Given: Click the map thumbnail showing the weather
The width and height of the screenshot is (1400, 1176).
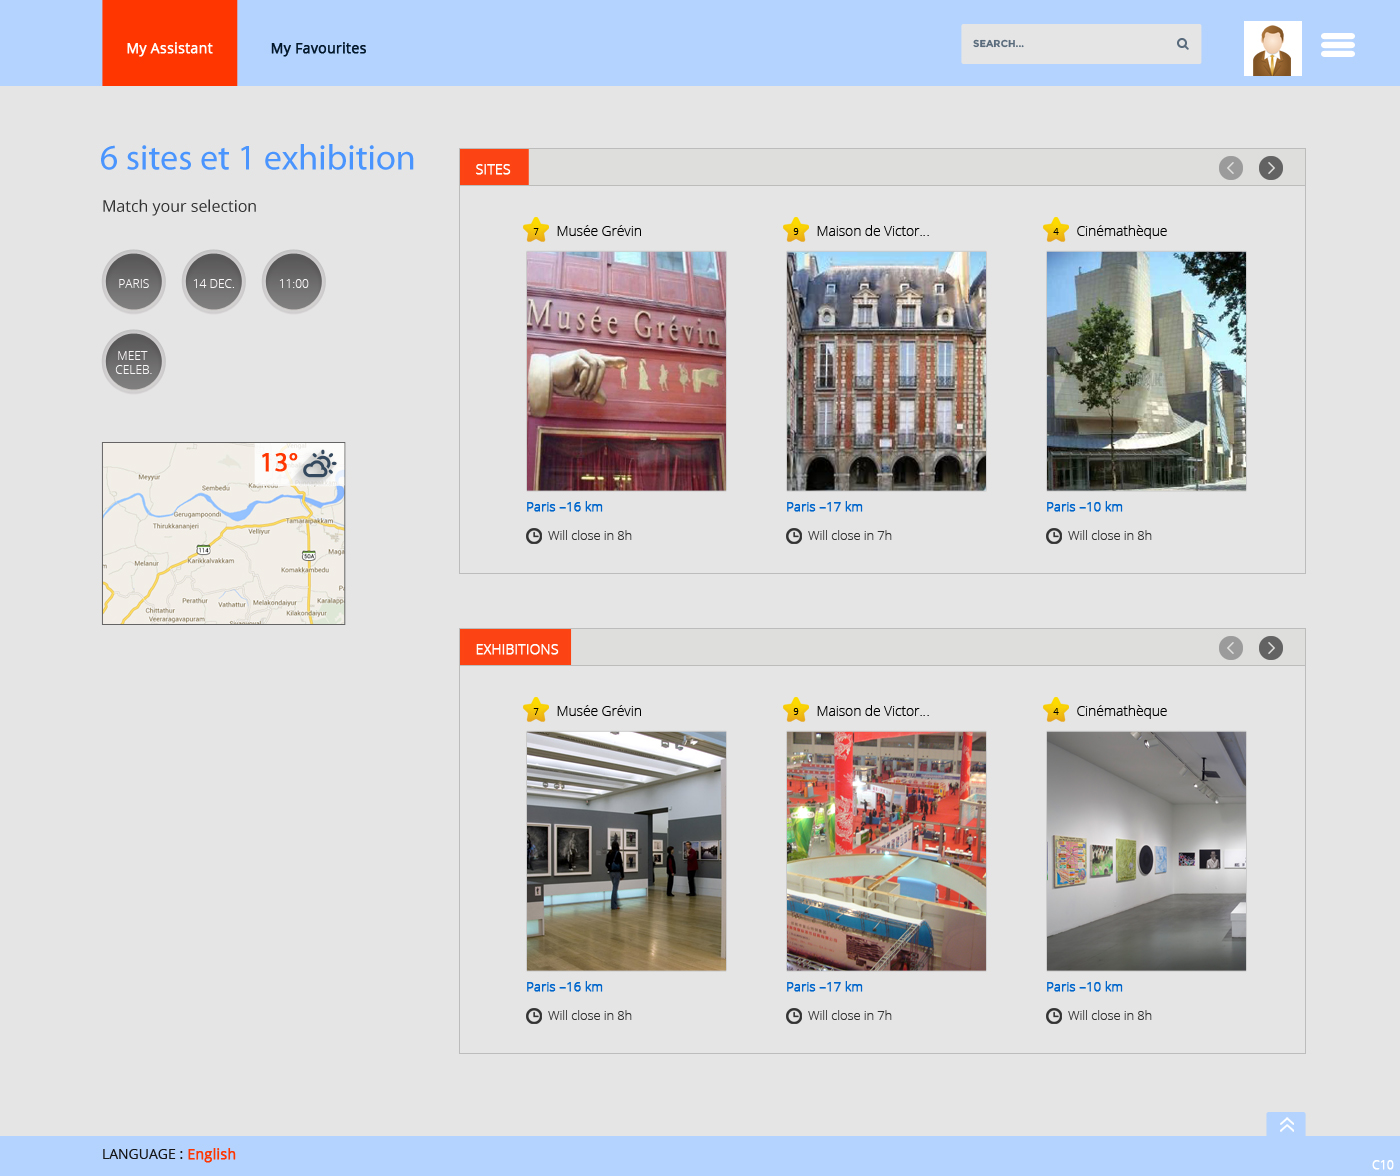Looking at the screenshot, I should [223, 533].
